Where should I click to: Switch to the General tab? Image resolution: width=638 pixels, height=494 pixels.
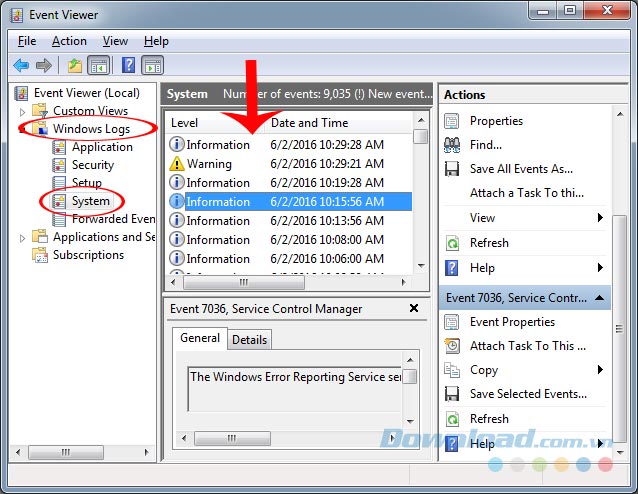pyautogui.click(x=200, y=338)
